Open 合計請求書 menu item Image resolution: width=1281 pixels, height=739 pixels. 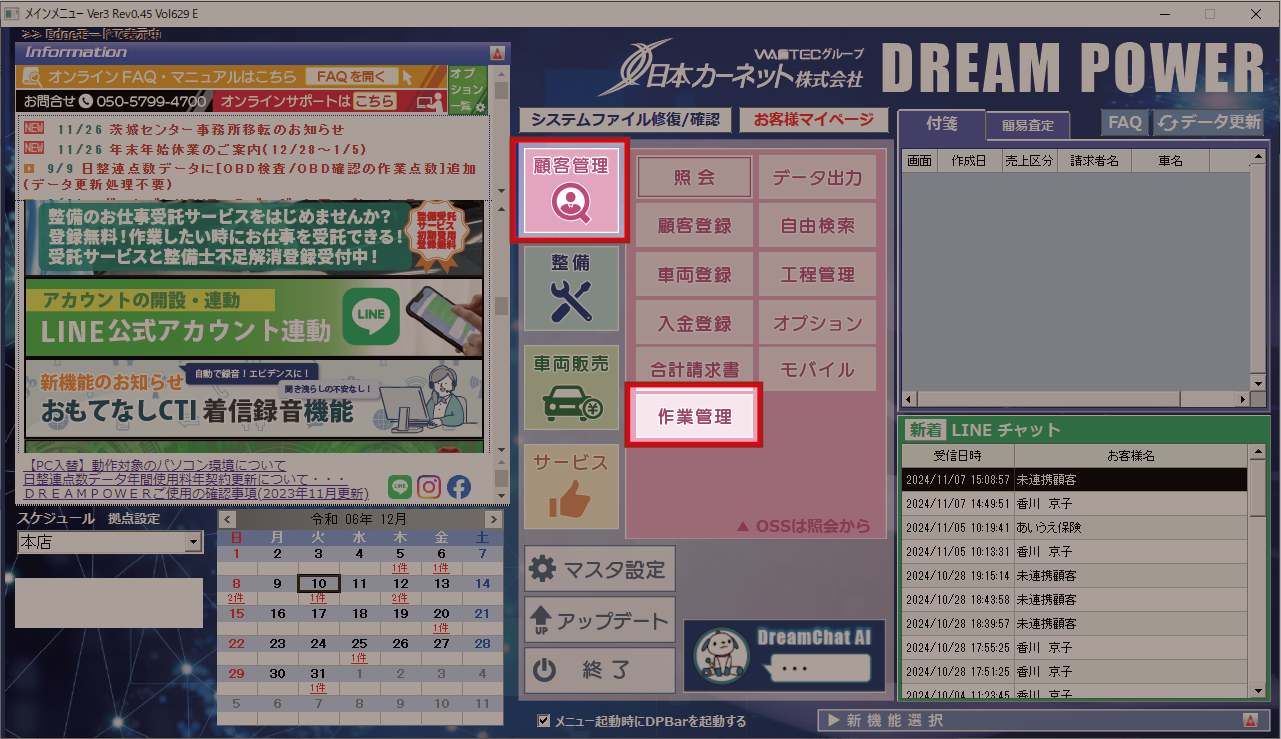694,369
